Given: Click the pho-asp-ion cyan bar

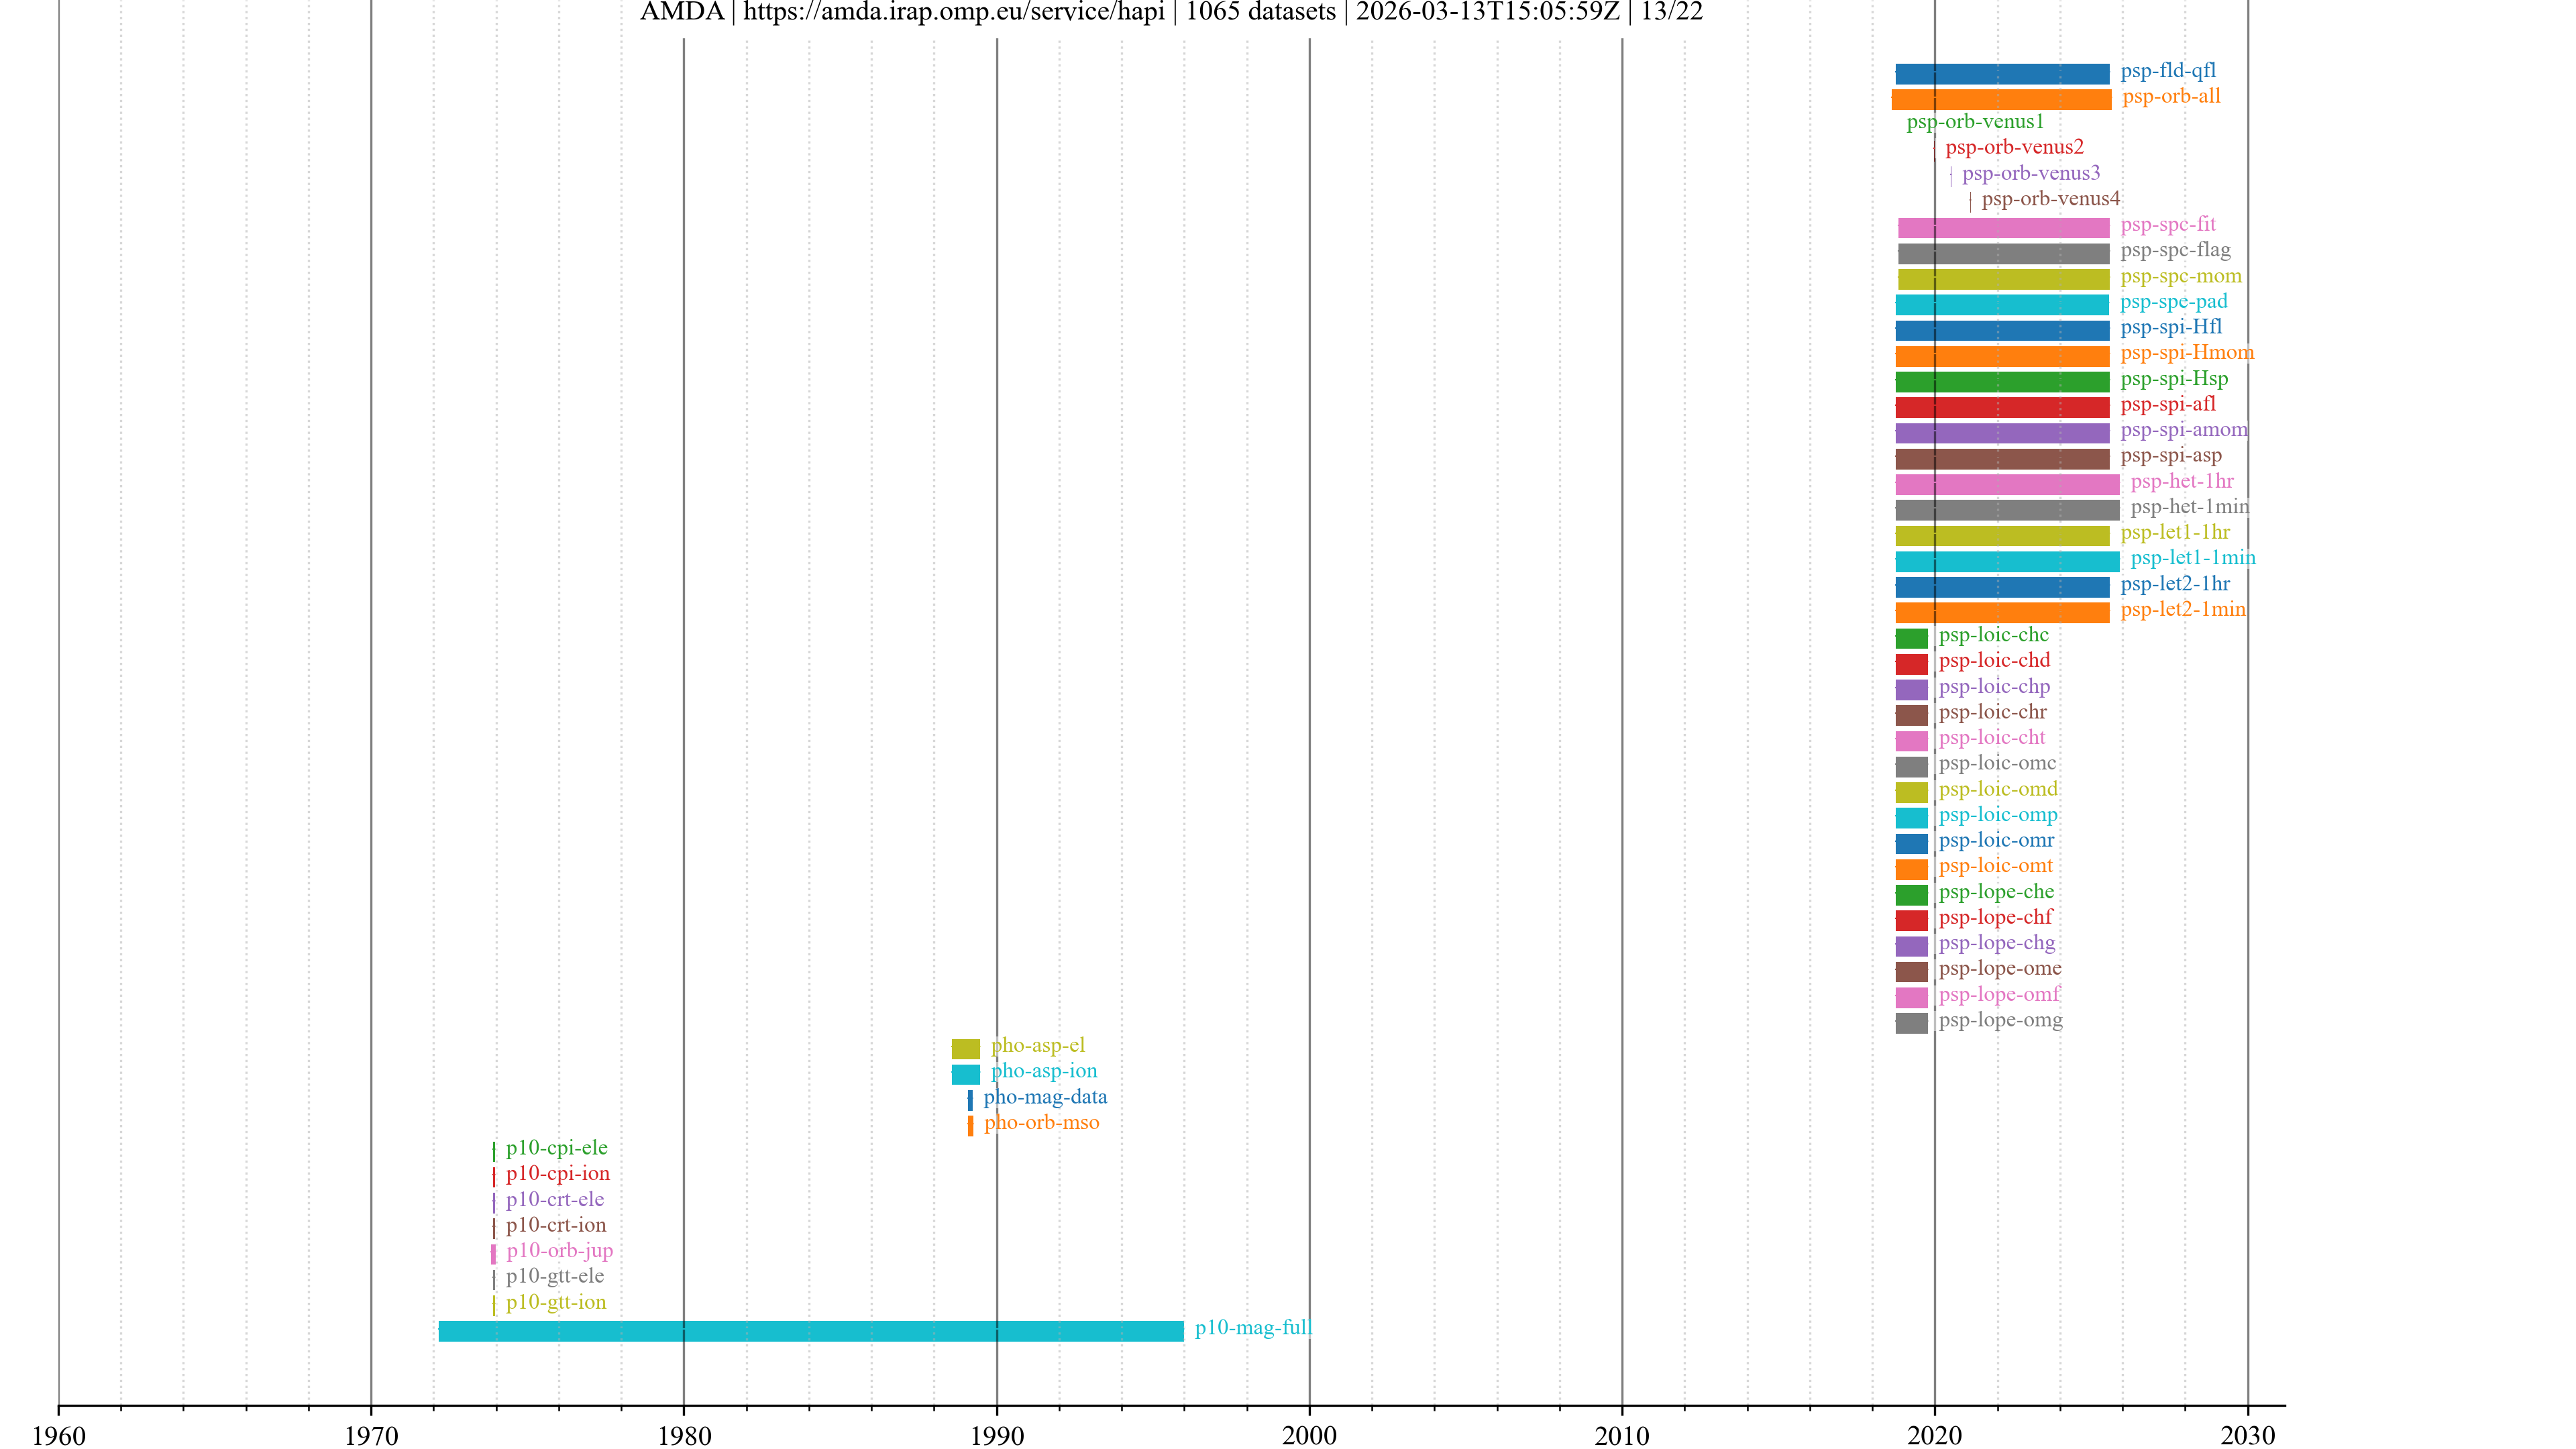Looking at the screenshot, I should tap(965, 1074).
